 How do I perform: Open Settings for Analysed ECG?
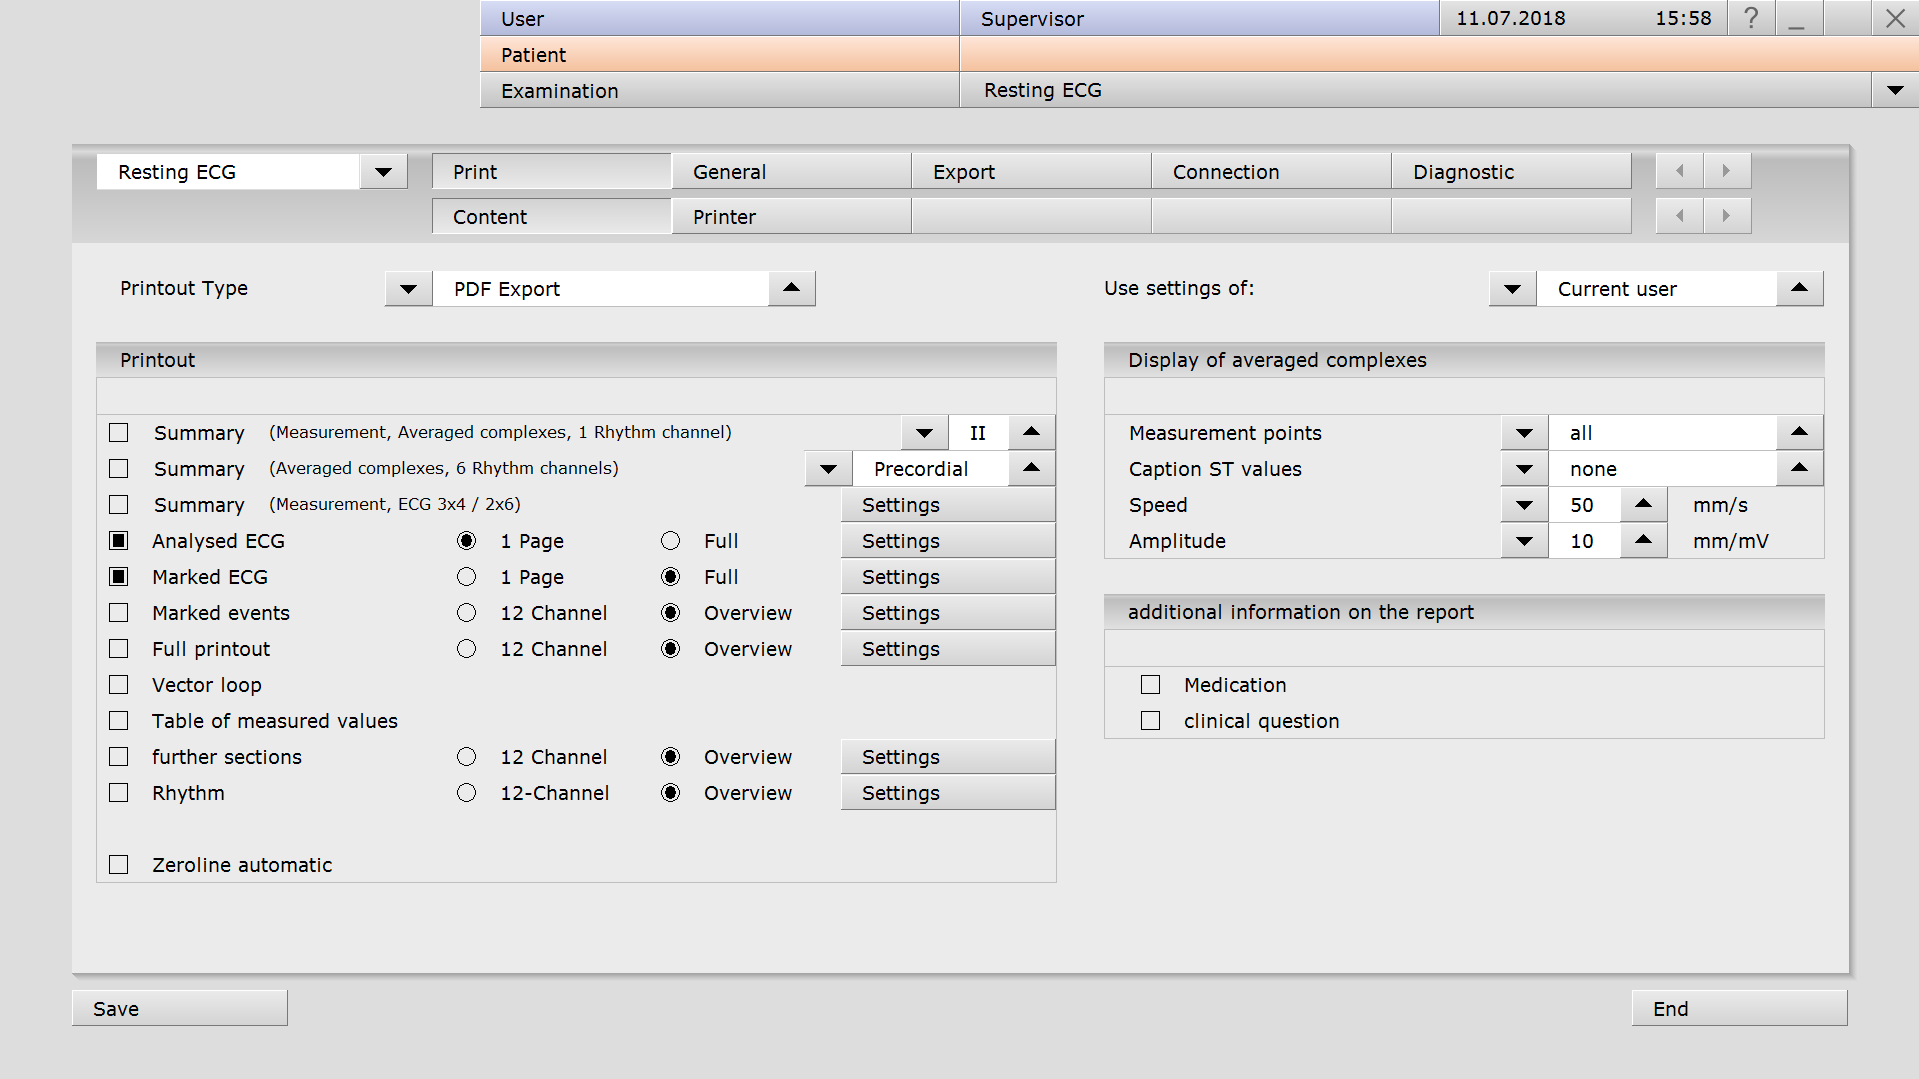pyautogui.click(x=948, y=541)
